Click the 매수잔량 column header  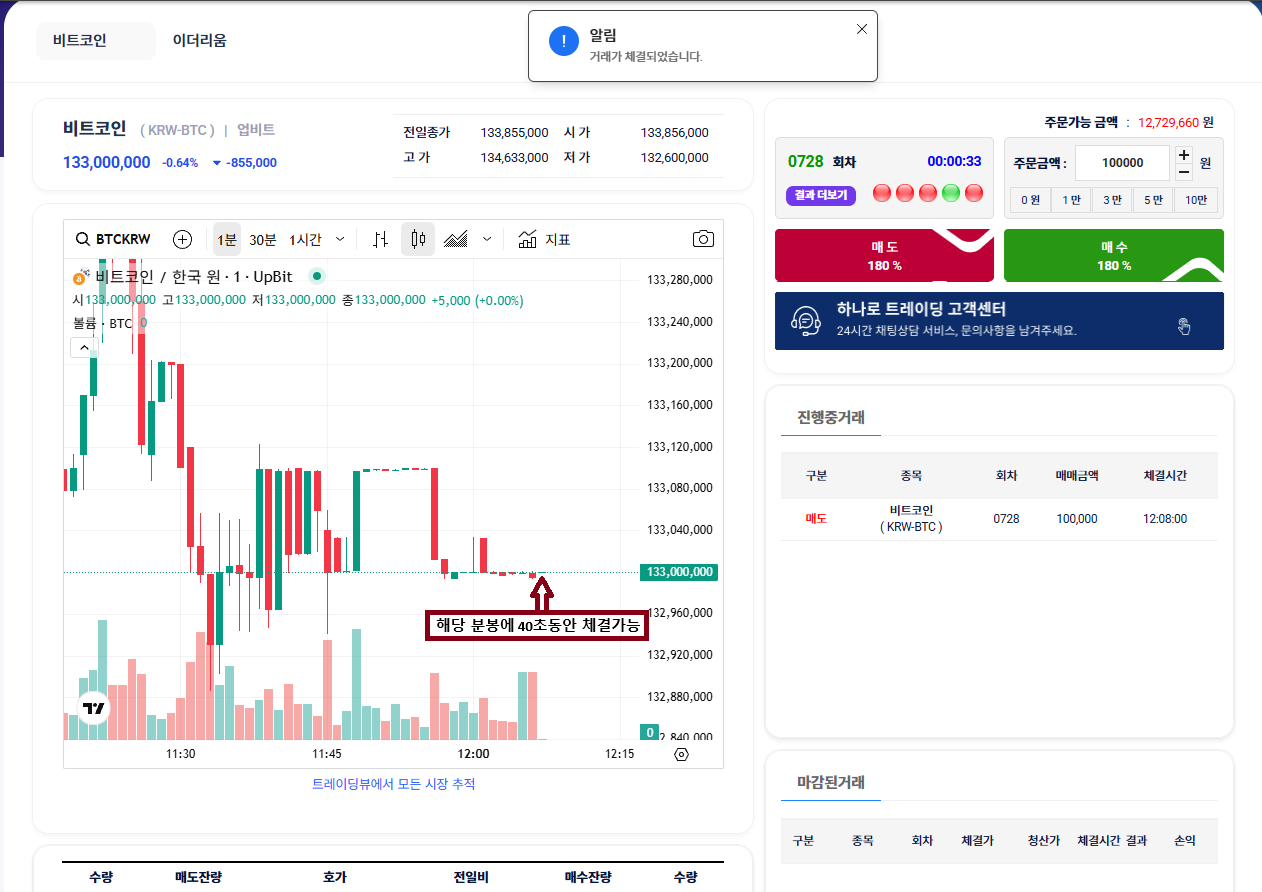588,877
